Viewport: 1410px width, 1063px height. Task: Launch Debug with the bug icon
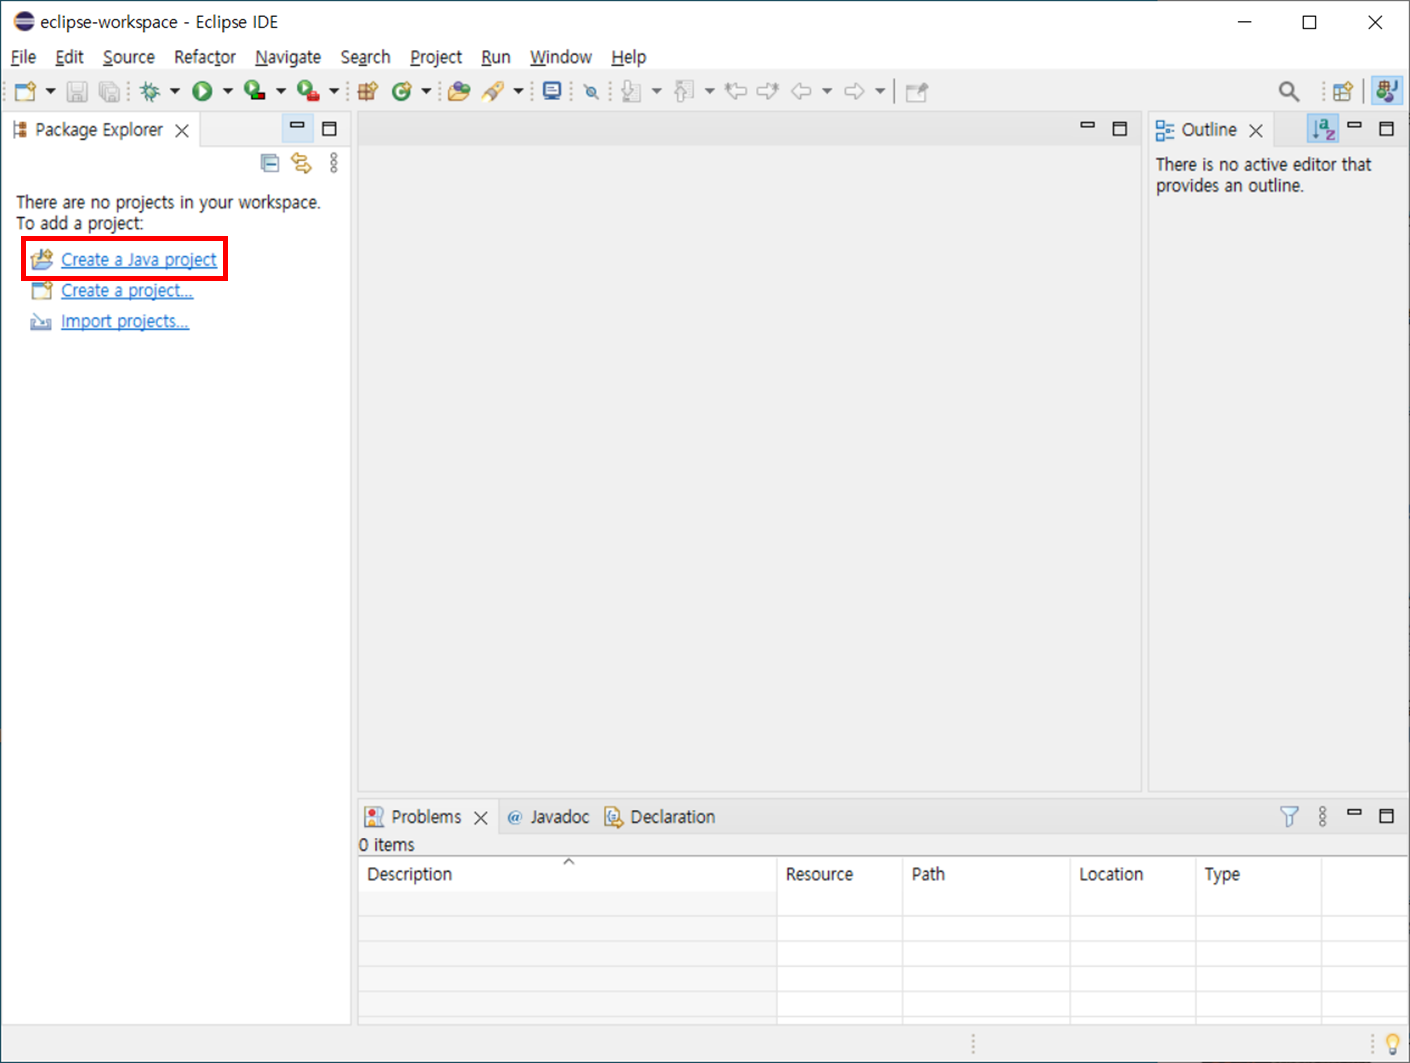[x=150, y=92]
